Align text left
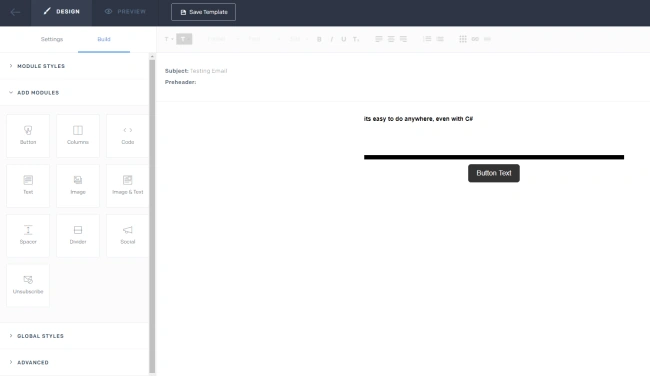This screenshot has width=650, height=376. 379,39
